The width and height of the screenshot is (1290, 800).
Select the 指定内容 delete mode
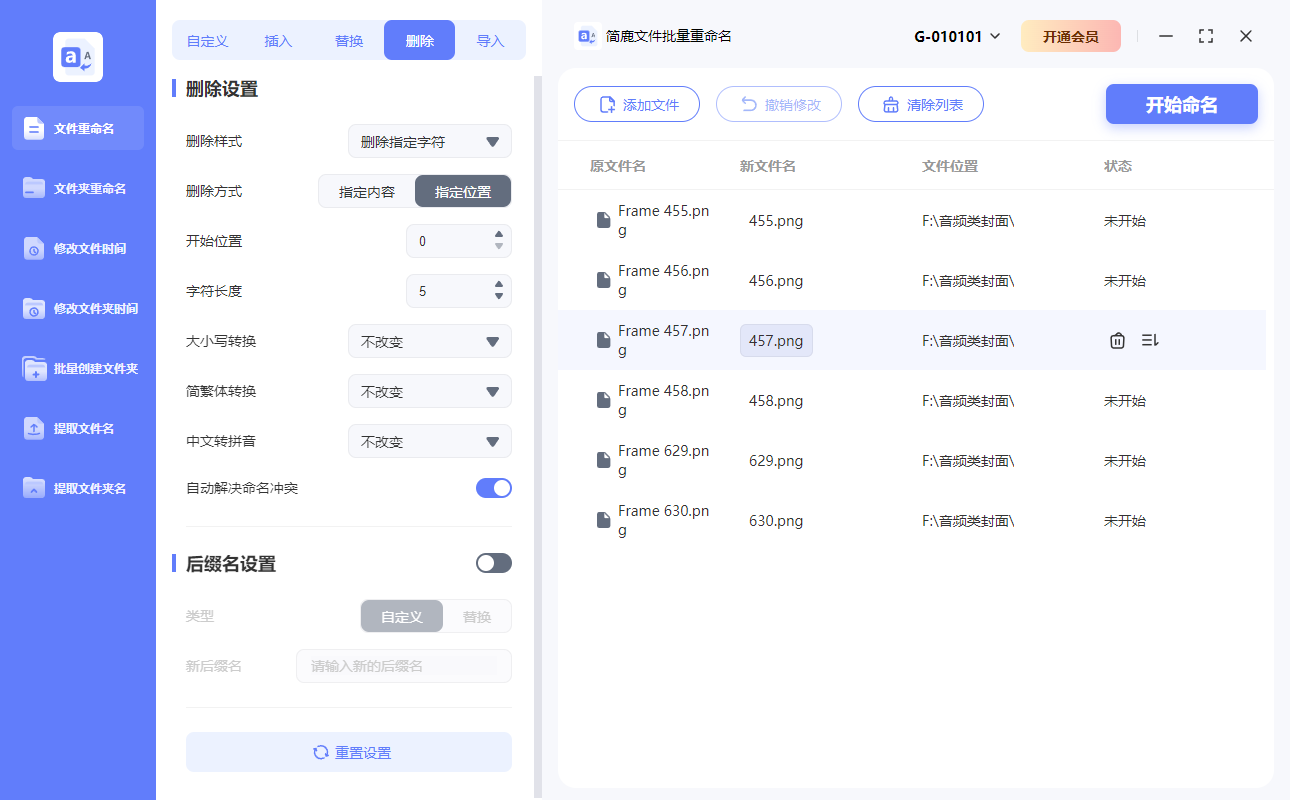(x=367, y=191)
